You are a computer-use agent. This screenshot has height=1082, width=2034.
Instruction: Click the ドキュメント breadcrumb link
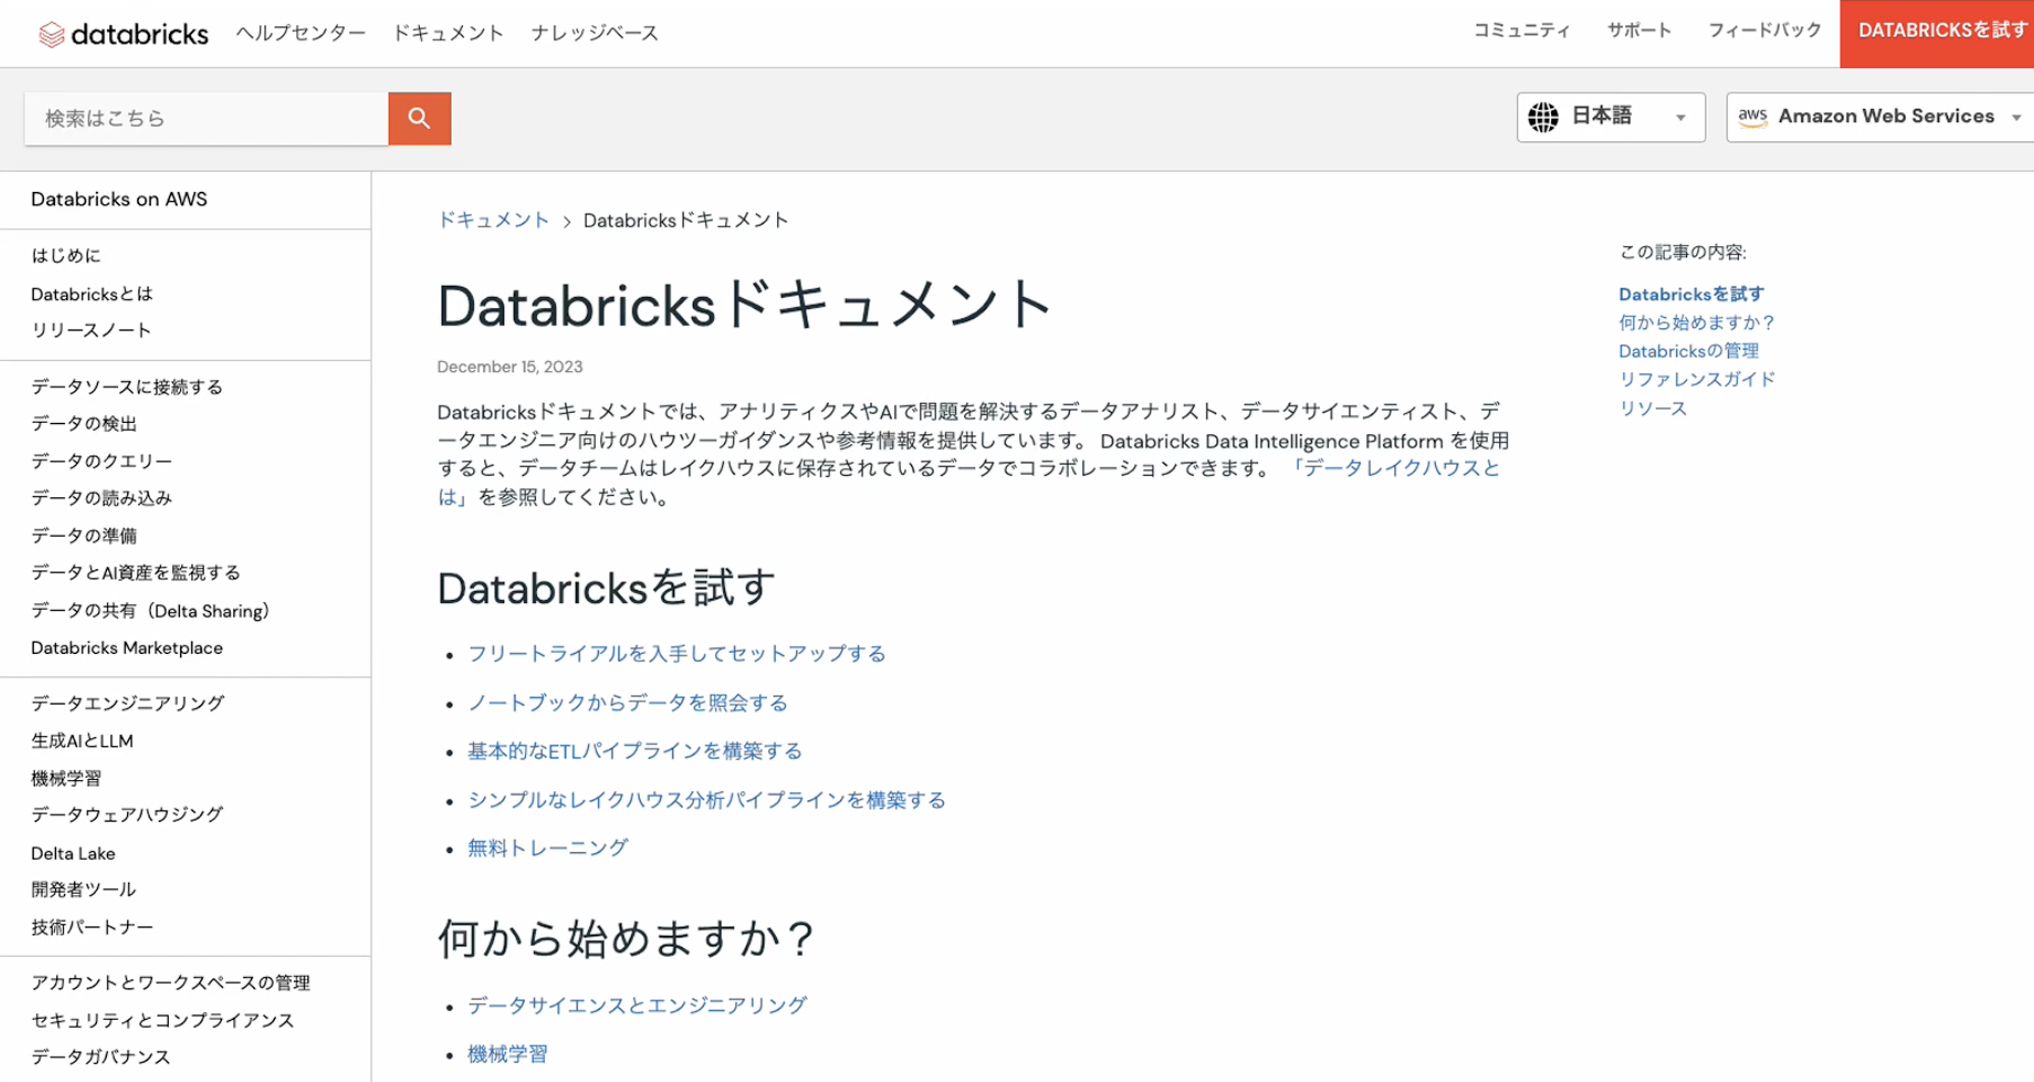(493, 220)
